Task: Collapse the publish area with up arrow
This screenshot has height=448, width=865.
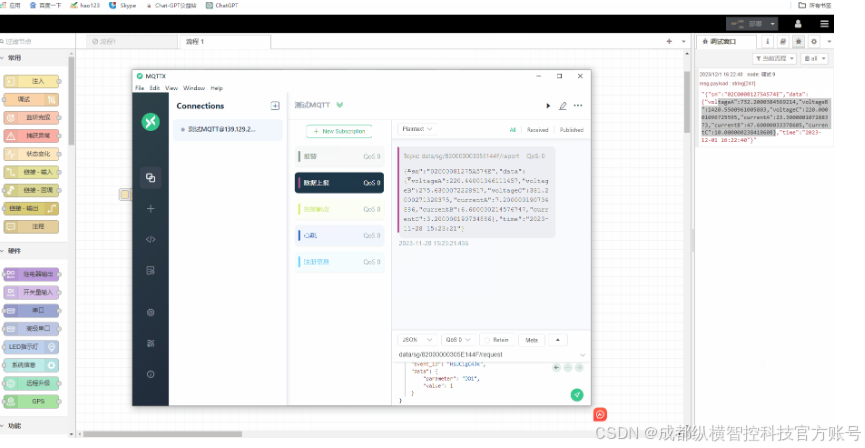Action: tap(557, 340)
